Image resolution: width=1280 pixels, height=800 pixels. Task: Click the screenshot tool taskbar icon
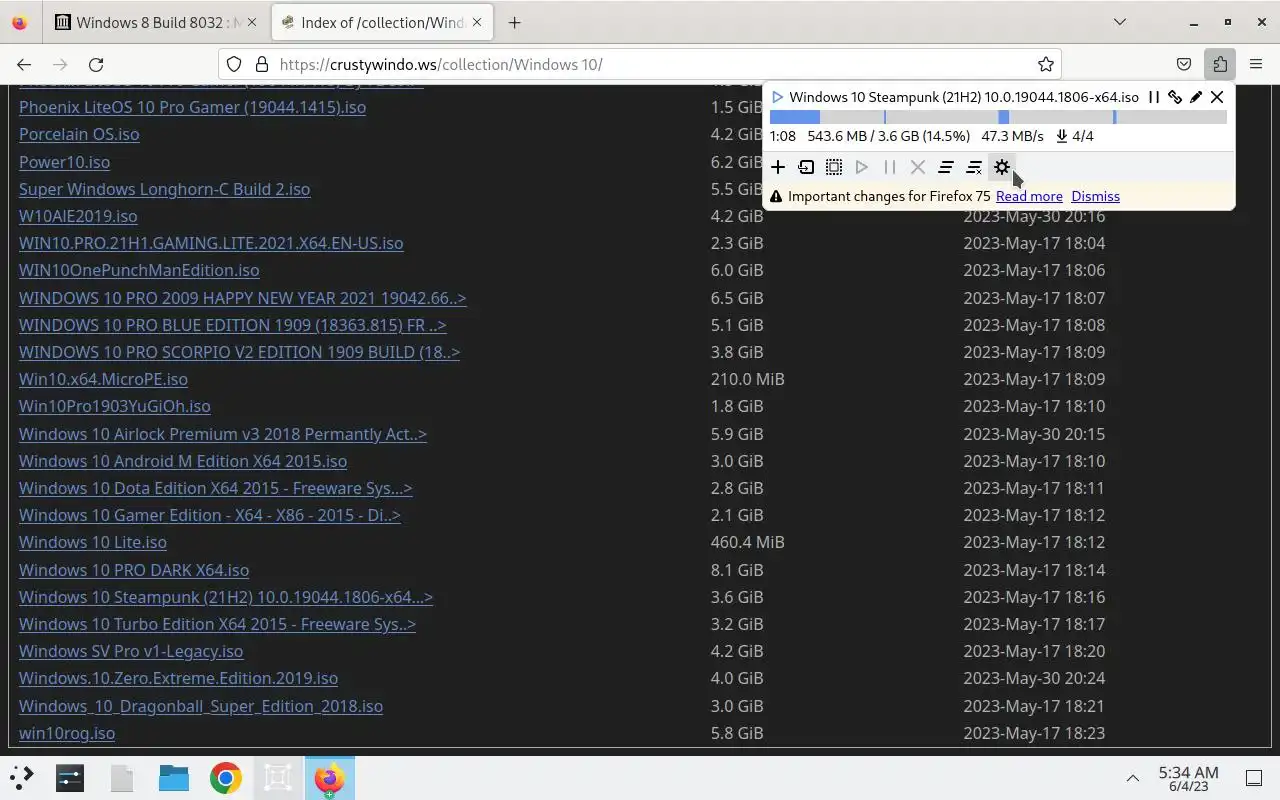coord(278,777)
